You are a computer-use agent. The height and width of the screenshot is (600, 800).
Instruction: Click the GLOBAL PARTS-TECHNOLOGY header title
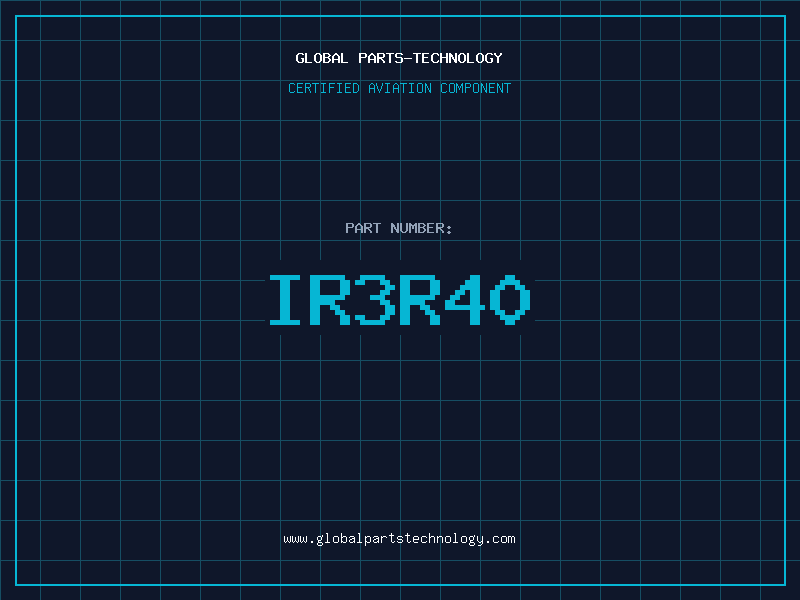399,58
